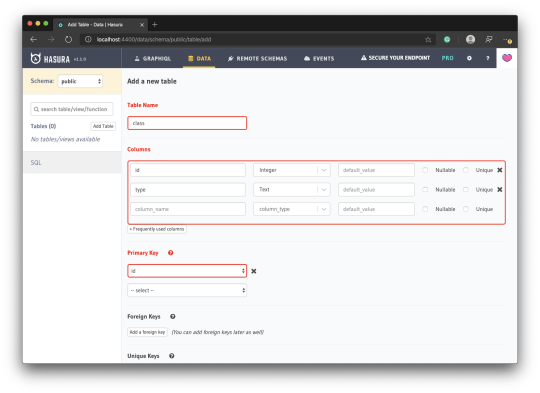Open the primary key -- select -- dropdown
540x393 pixels.
(187, 290)
